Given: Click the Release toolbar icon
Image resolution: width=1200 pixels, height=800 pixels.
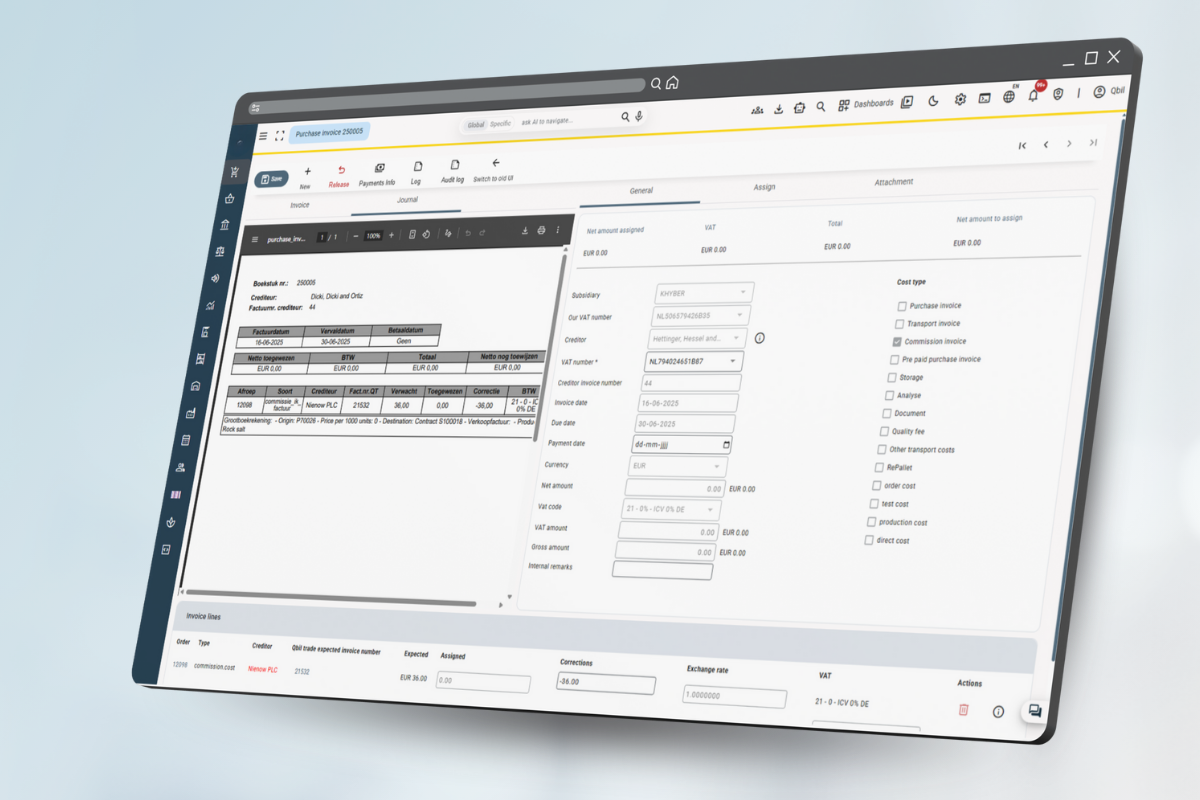Looking at the screenshot, I should [x=341, y=171].
